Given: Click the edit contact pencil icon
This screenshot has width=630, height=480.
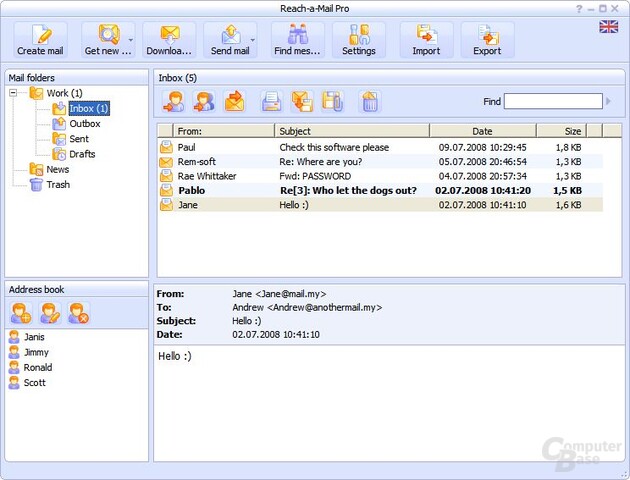Looking at the screenshot, I should click(50, 313).
